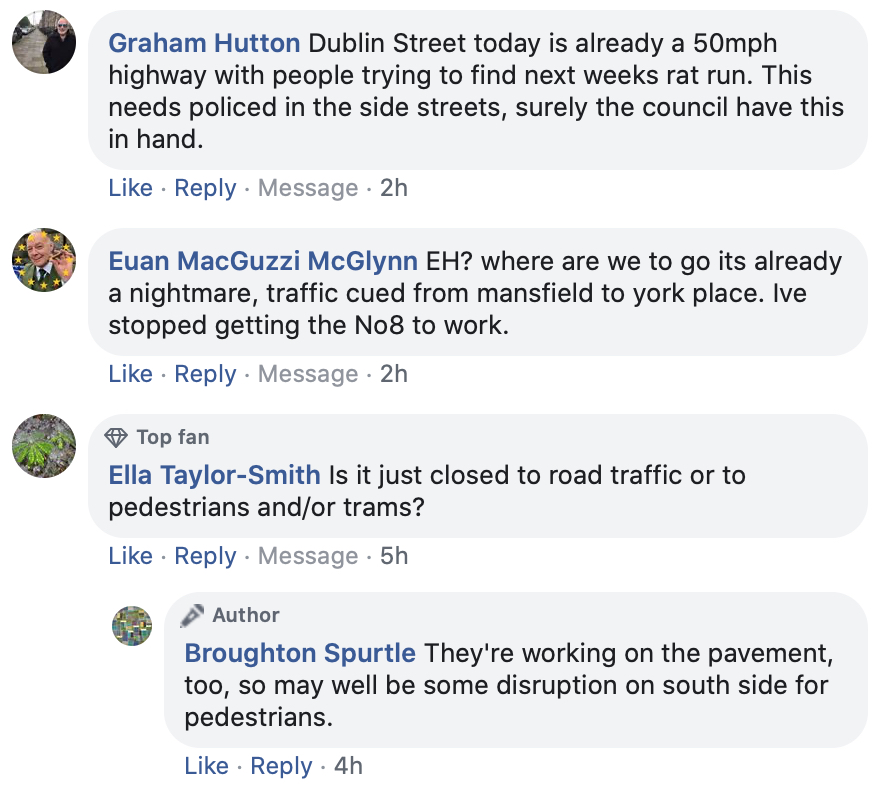The width and height of the screenshot is (880, 796).
Task: Click the Author pencil badge icon
Action: pos(192,616)
